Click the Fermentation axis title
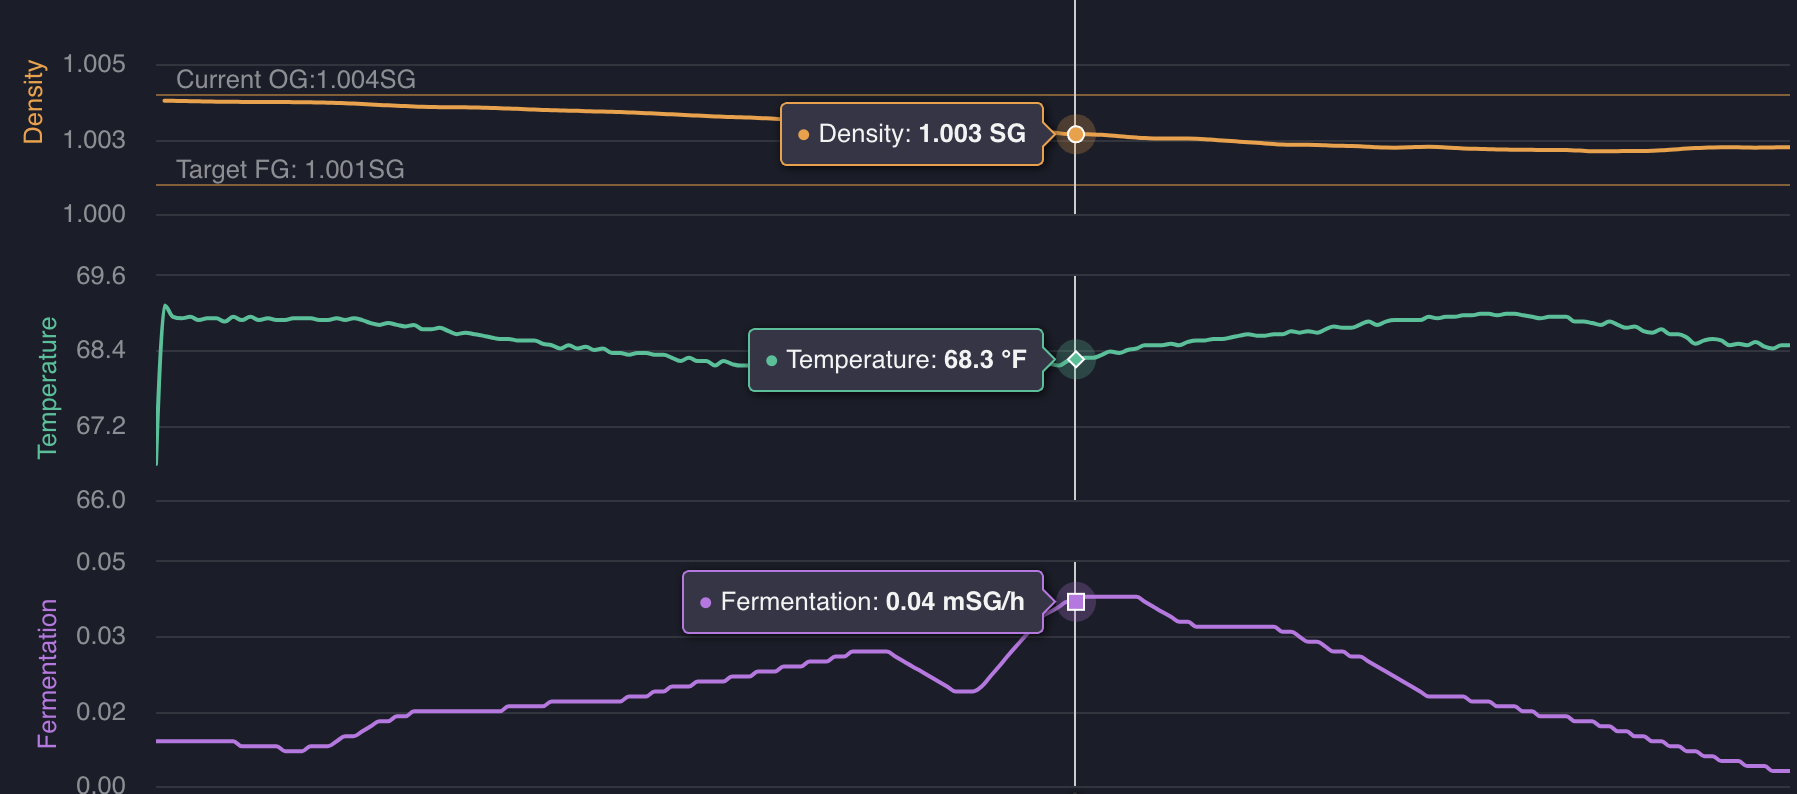Screen dimensions: 1797x794 click(47, 673)
